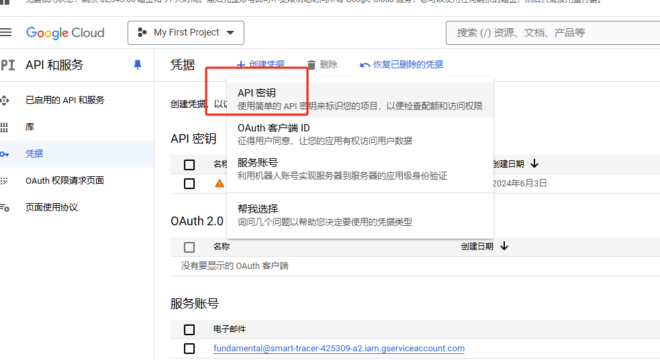Click the orange warning triangle icon

coord(219,184)
